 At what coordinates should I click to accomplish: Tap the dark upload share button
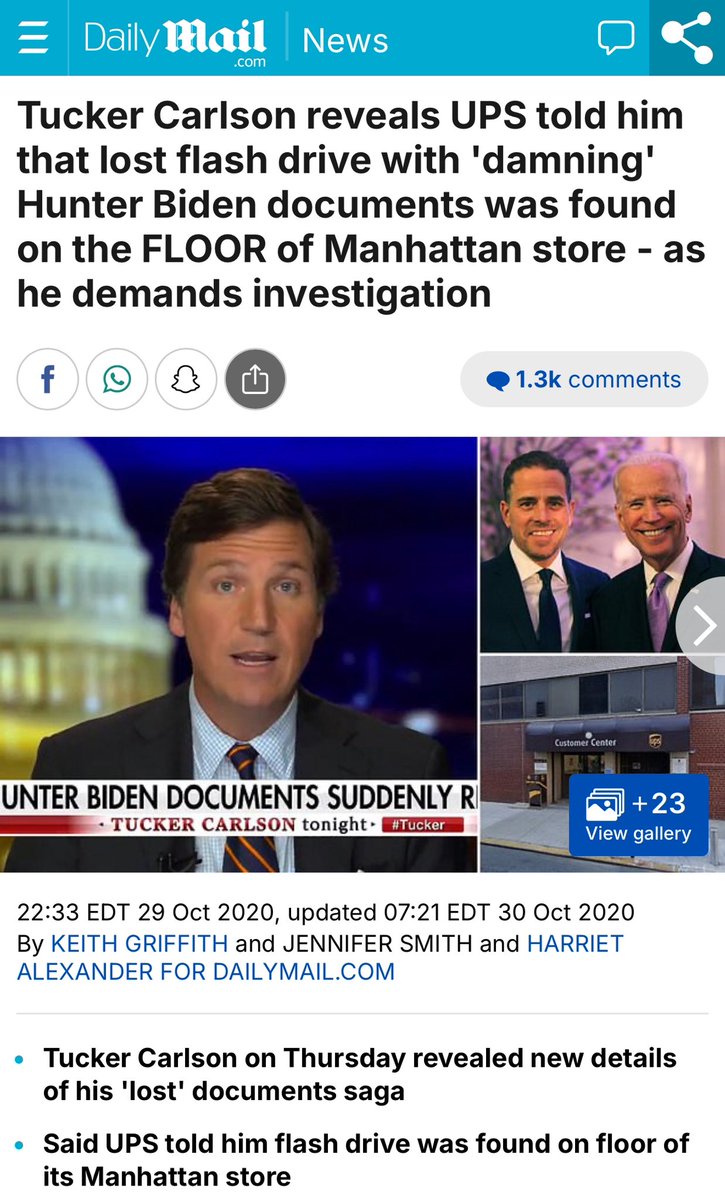pos(255,379)
